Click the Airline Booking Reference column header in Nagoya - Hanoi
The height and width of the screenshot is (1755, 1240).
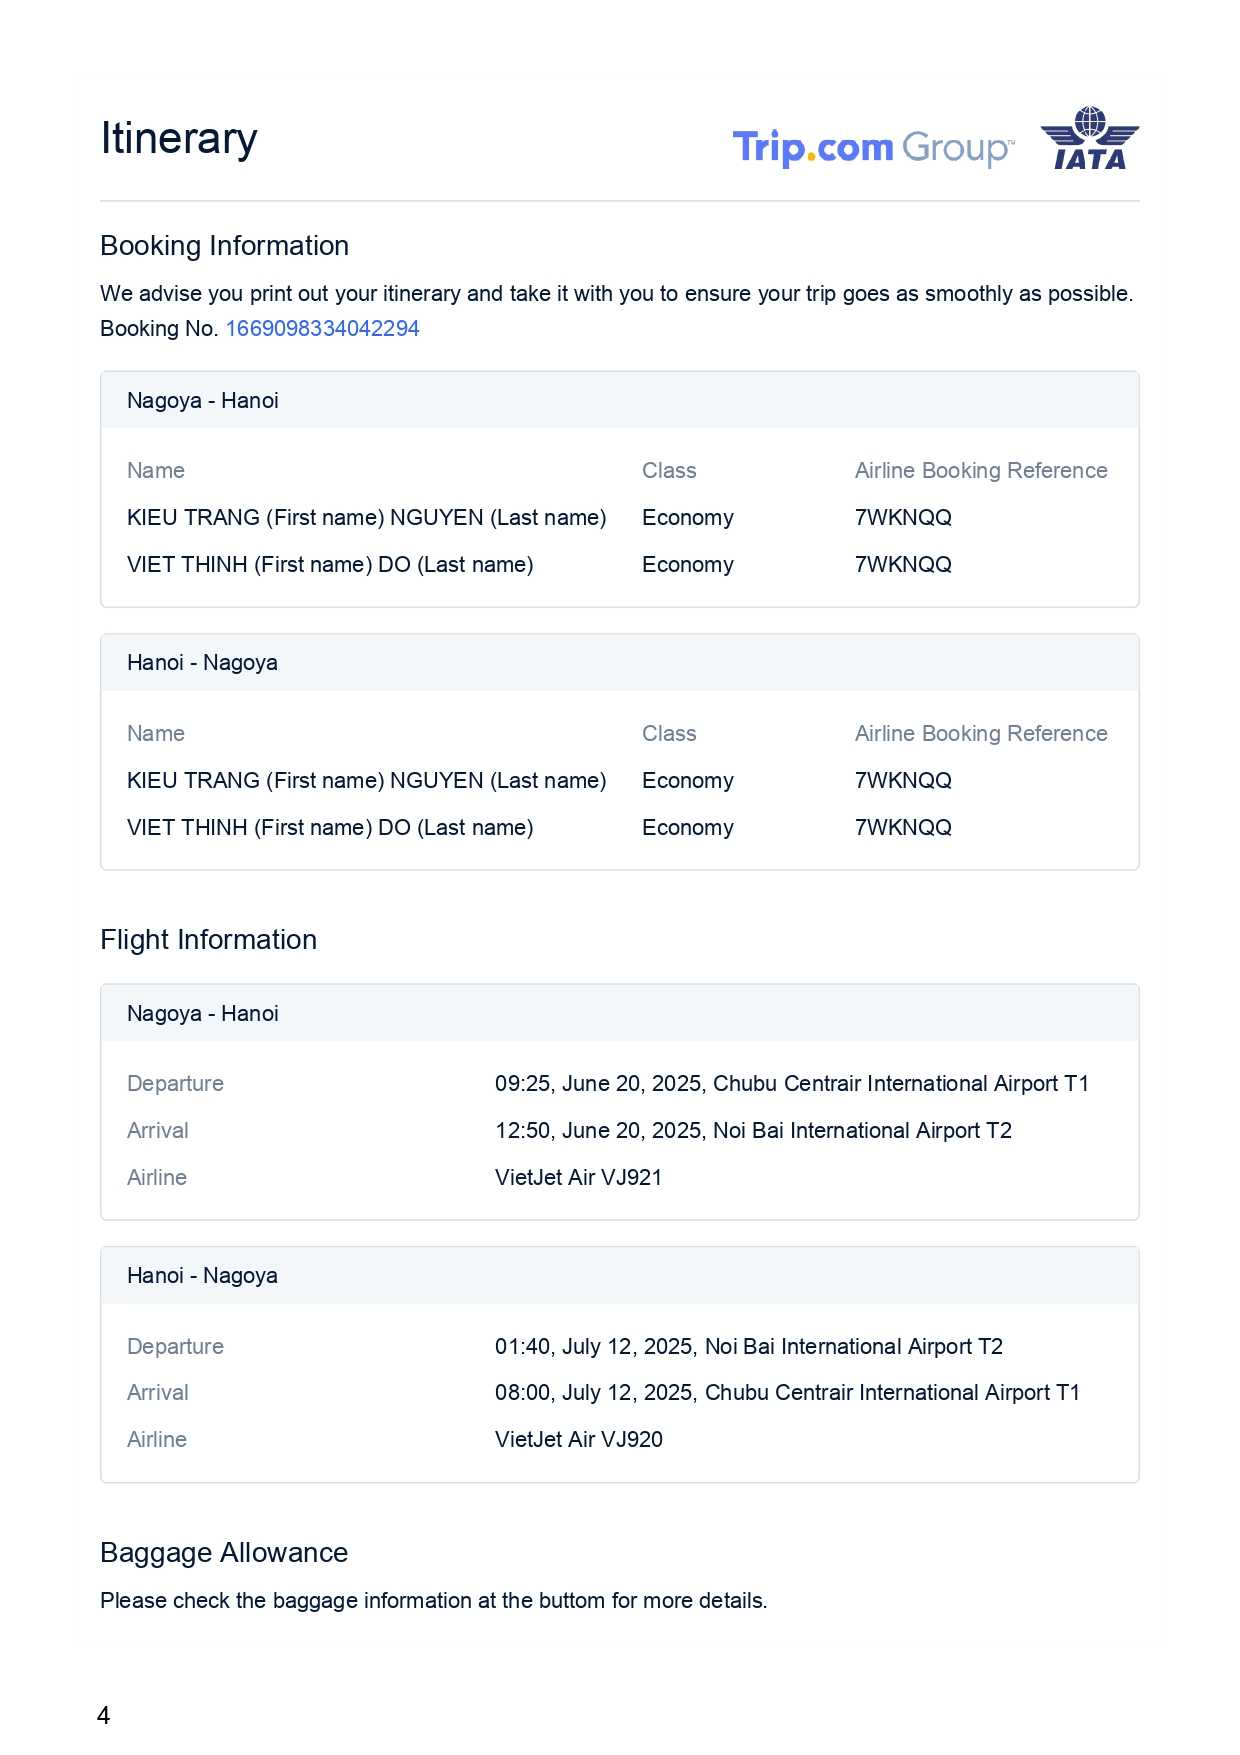coord(980,471)
